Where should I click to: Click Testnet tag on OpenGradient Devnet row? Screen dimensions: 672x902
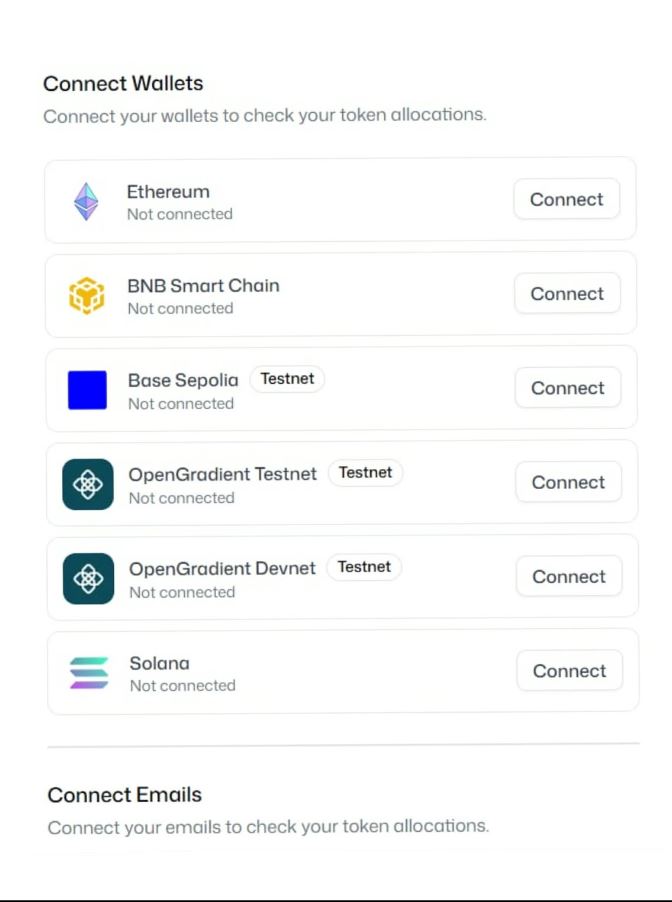[364, 567]
